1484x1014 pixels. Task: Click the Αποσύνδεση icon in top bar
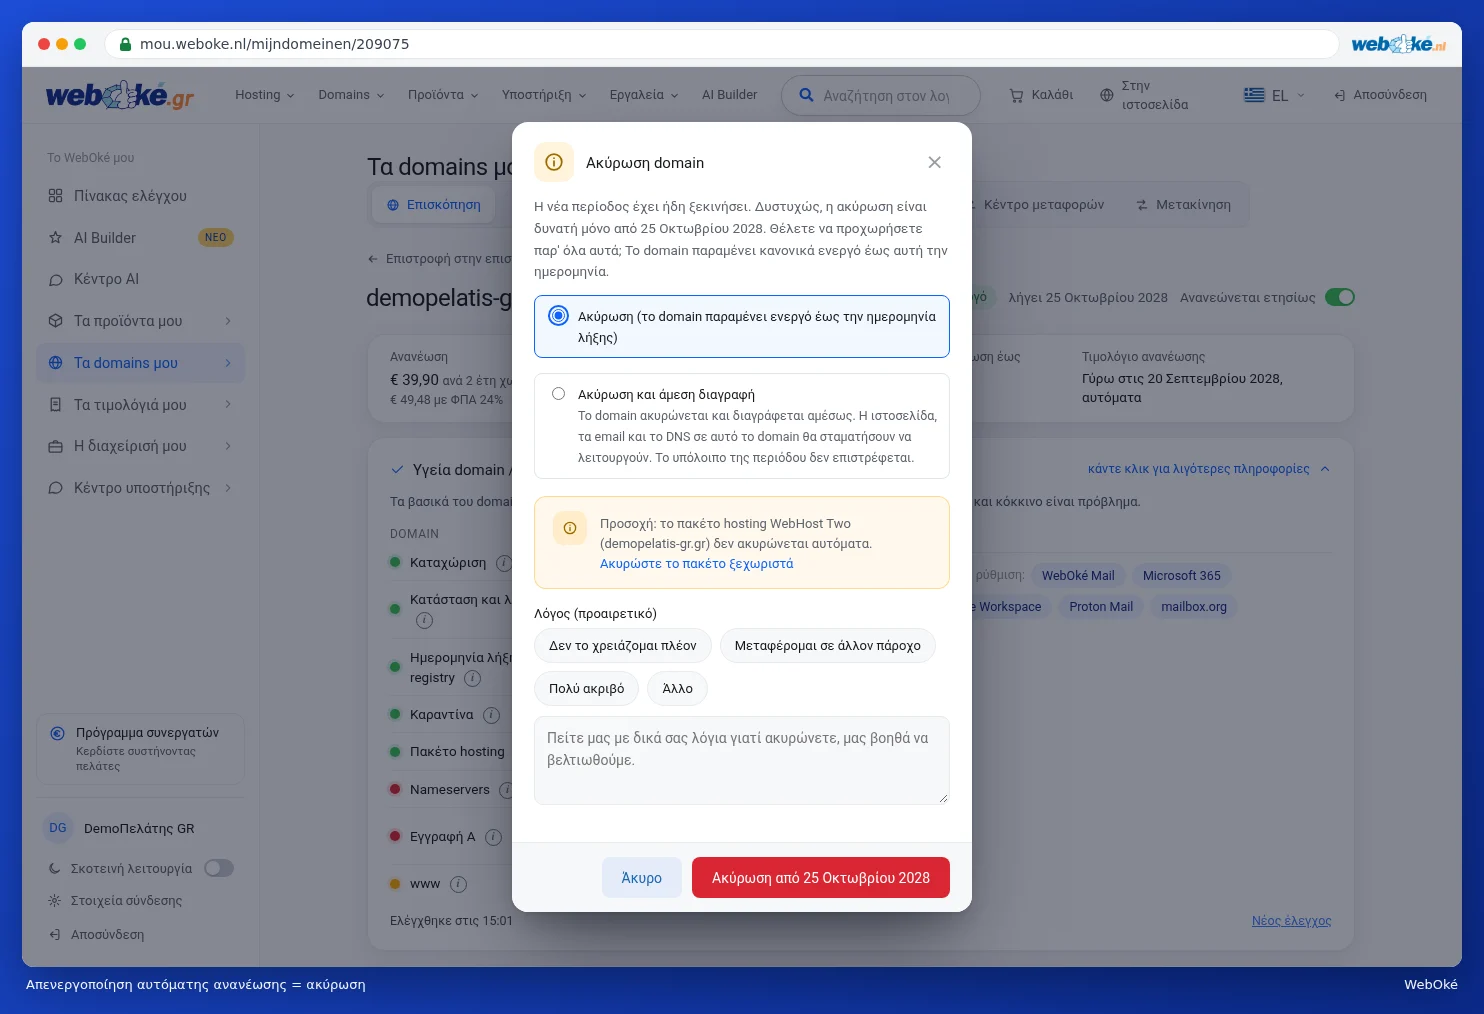[1339, 96]
